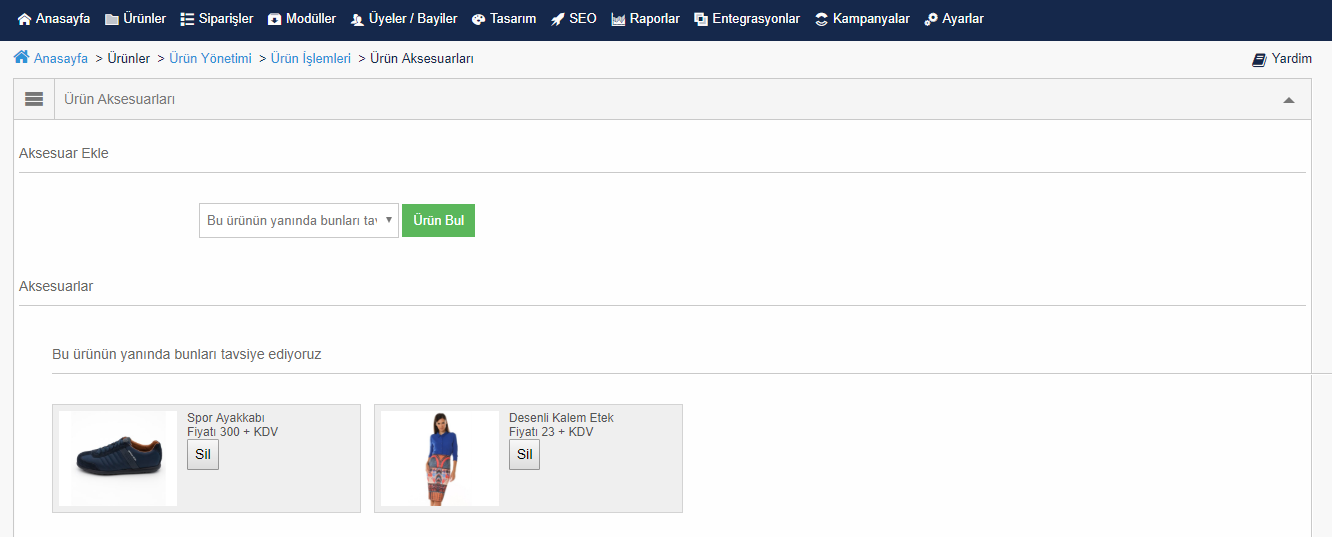Click the Ürün Aksesuarları breadcrumb text
The image size is (1332, 537).
tap(422, 59)
